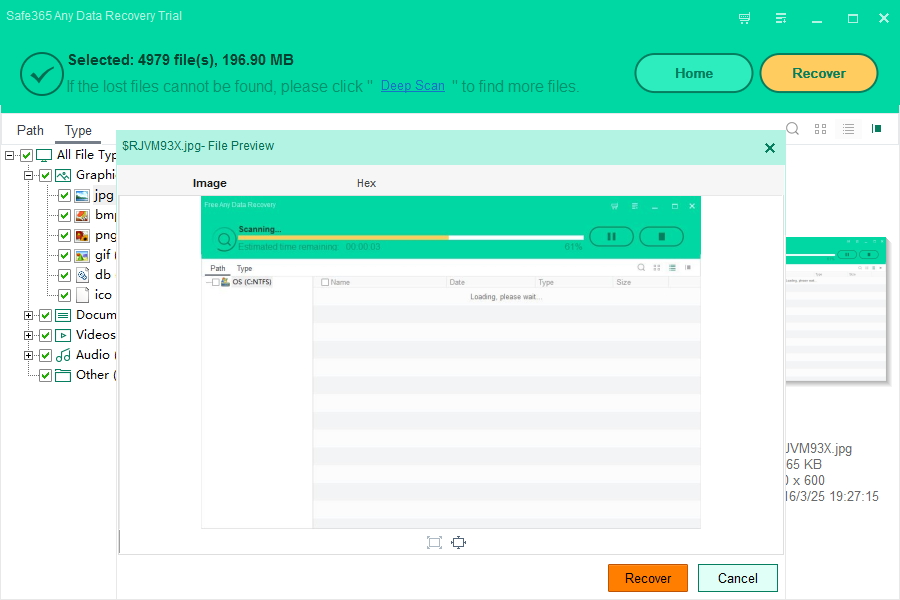This screenshot has height=600, width=900.
Task: Uncheck the jpg checkbox
Action: click(64, 196)
